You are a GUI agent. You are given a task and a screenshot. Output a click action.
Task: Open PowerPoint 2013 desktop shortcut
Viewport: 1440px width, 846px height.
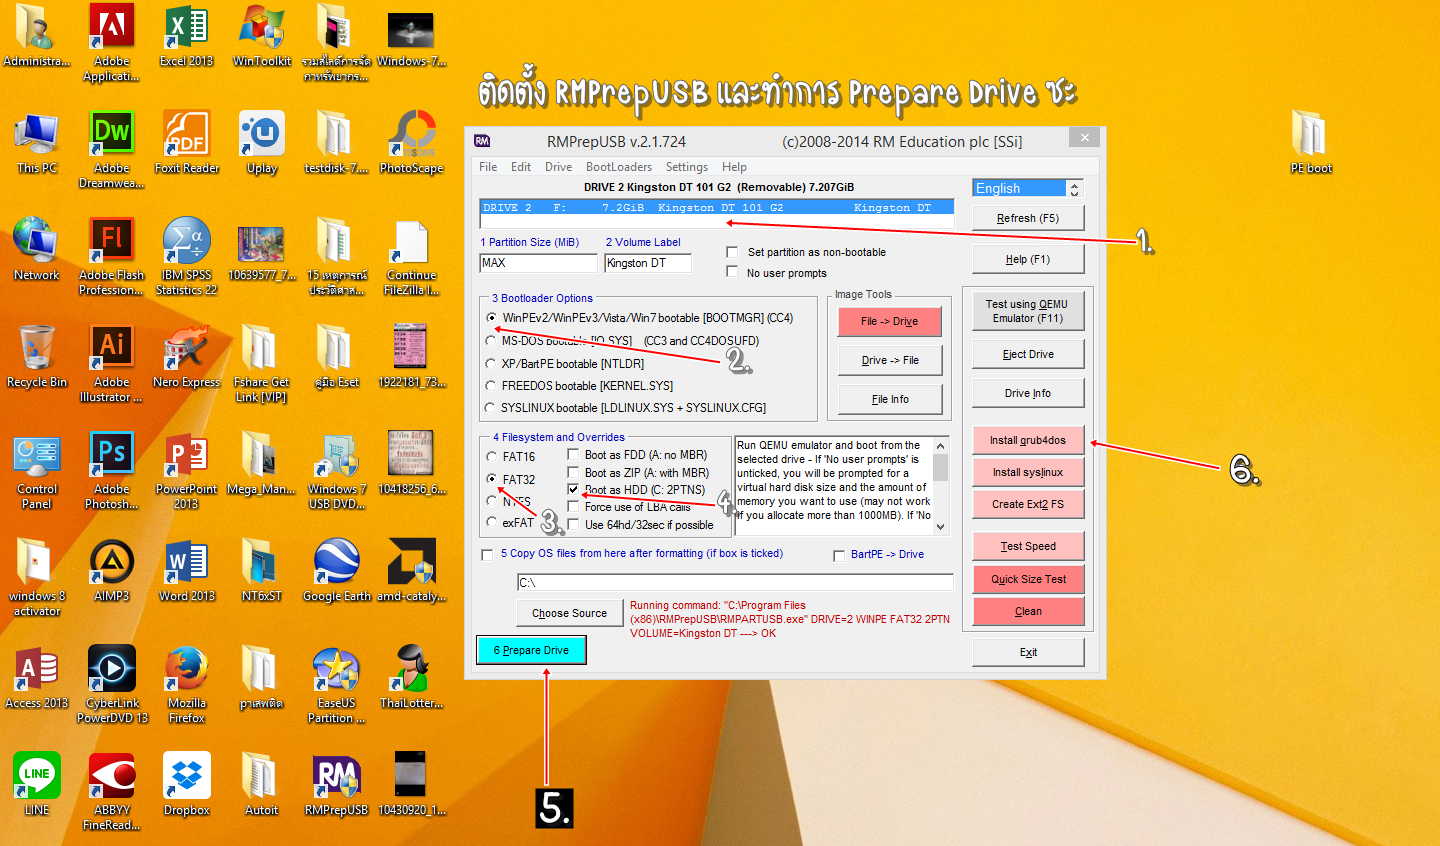[x=187, y=471]
